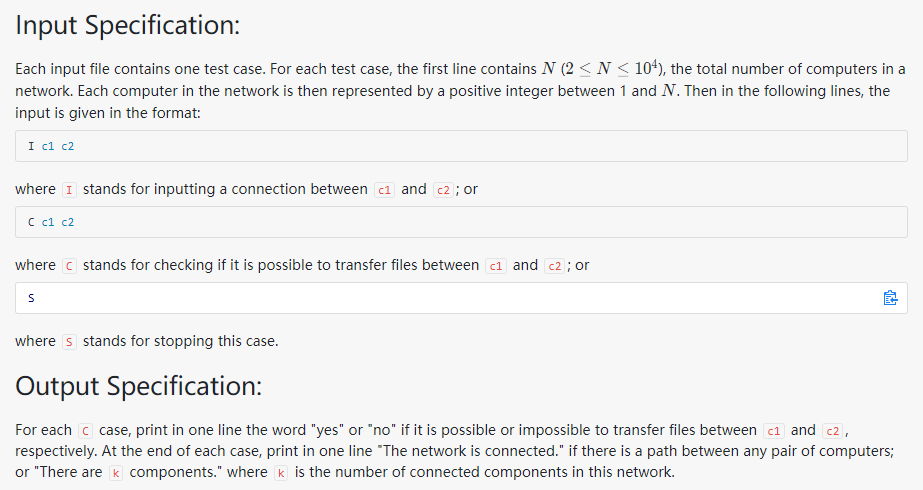Copy the S code block contents
This screenshot has width=923, height=490.
point(890,298)
